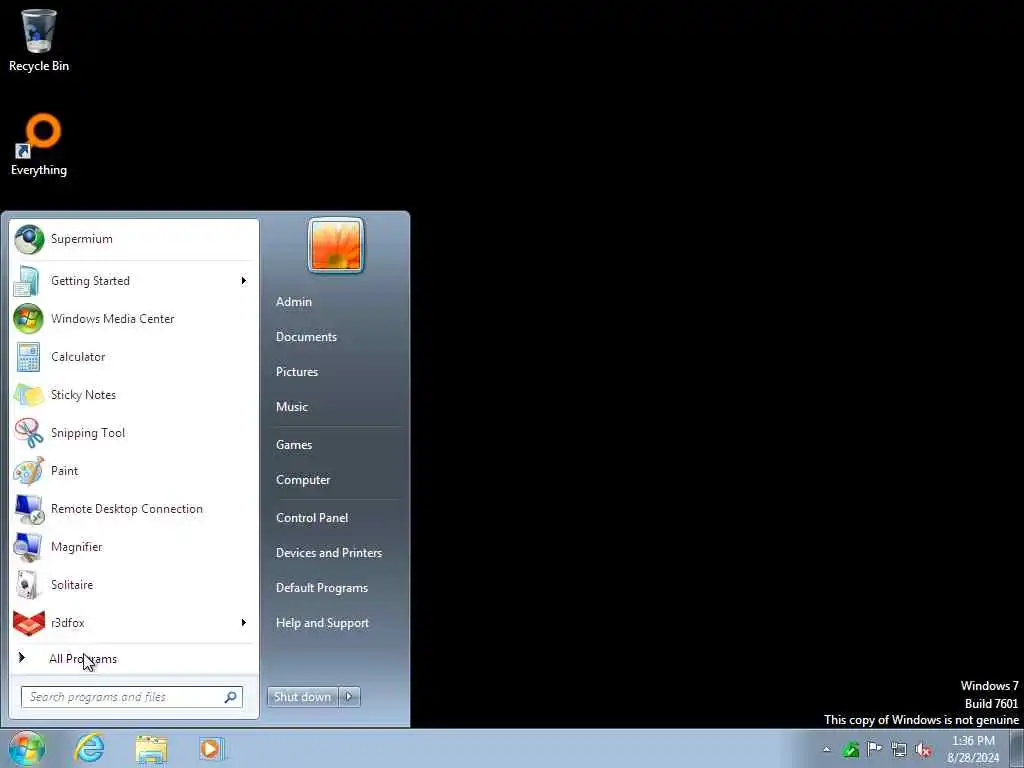Image resolution: width=1024 pixels, height=768 pixels.
Task: Launch the Snipping Tool scissors icon
Action: [x=28, y=432]
